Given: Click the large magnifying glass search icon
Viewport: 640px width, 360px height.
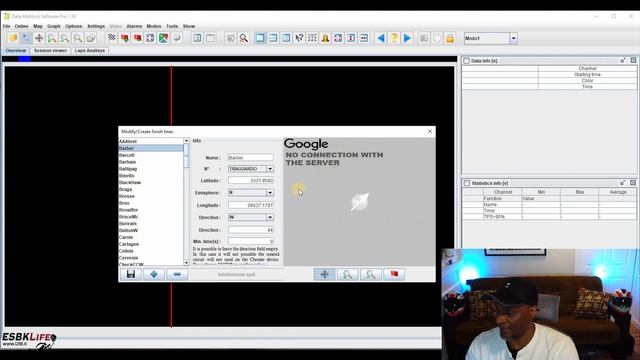Looking at the screenshot, I should click(244, 38).
